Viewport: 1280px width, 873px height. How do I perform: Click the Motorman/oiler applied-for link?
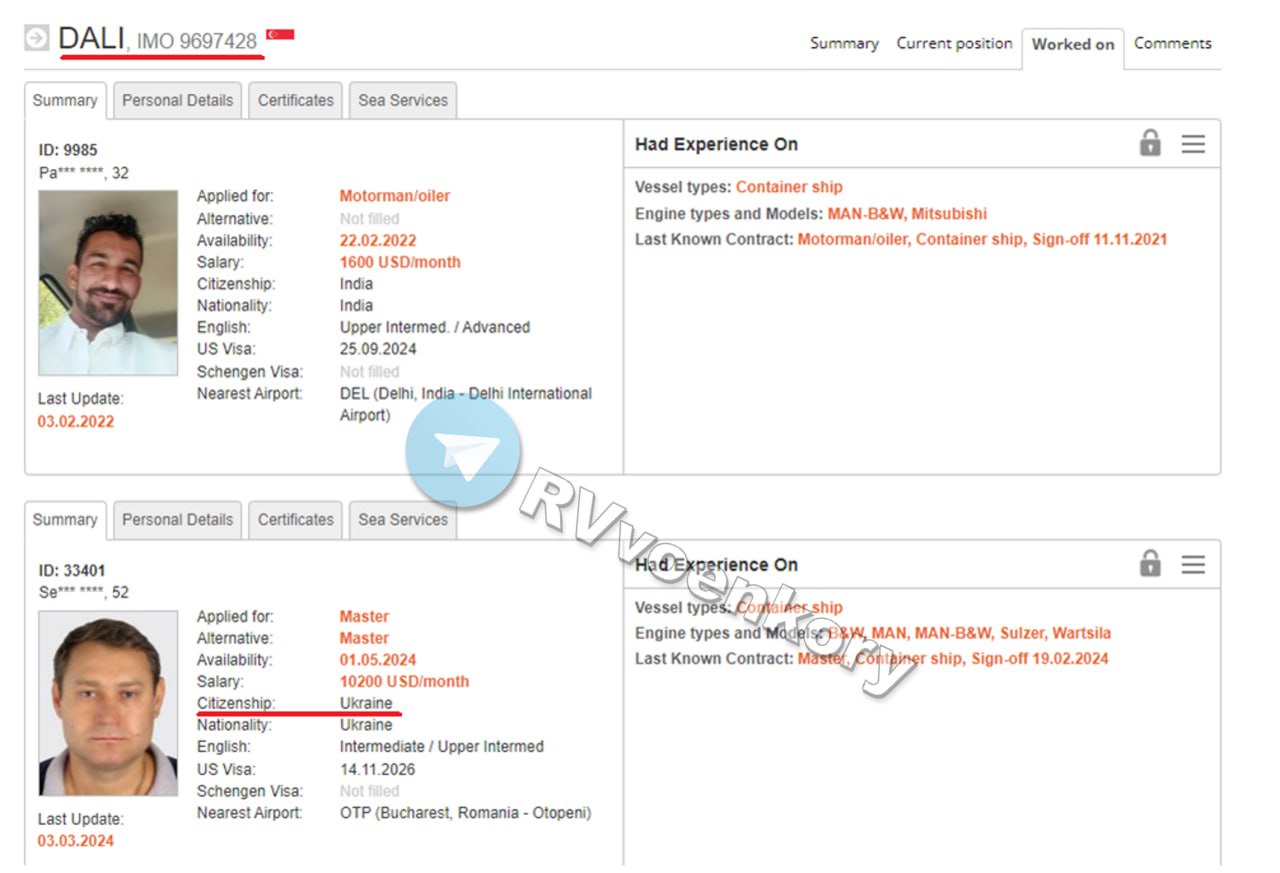coord(395,196)
